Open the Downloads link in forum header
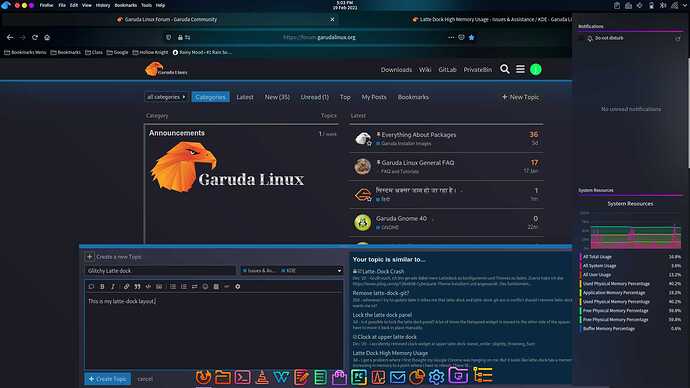Viewport: 690px width, 388px height. (x=396, y=70)
